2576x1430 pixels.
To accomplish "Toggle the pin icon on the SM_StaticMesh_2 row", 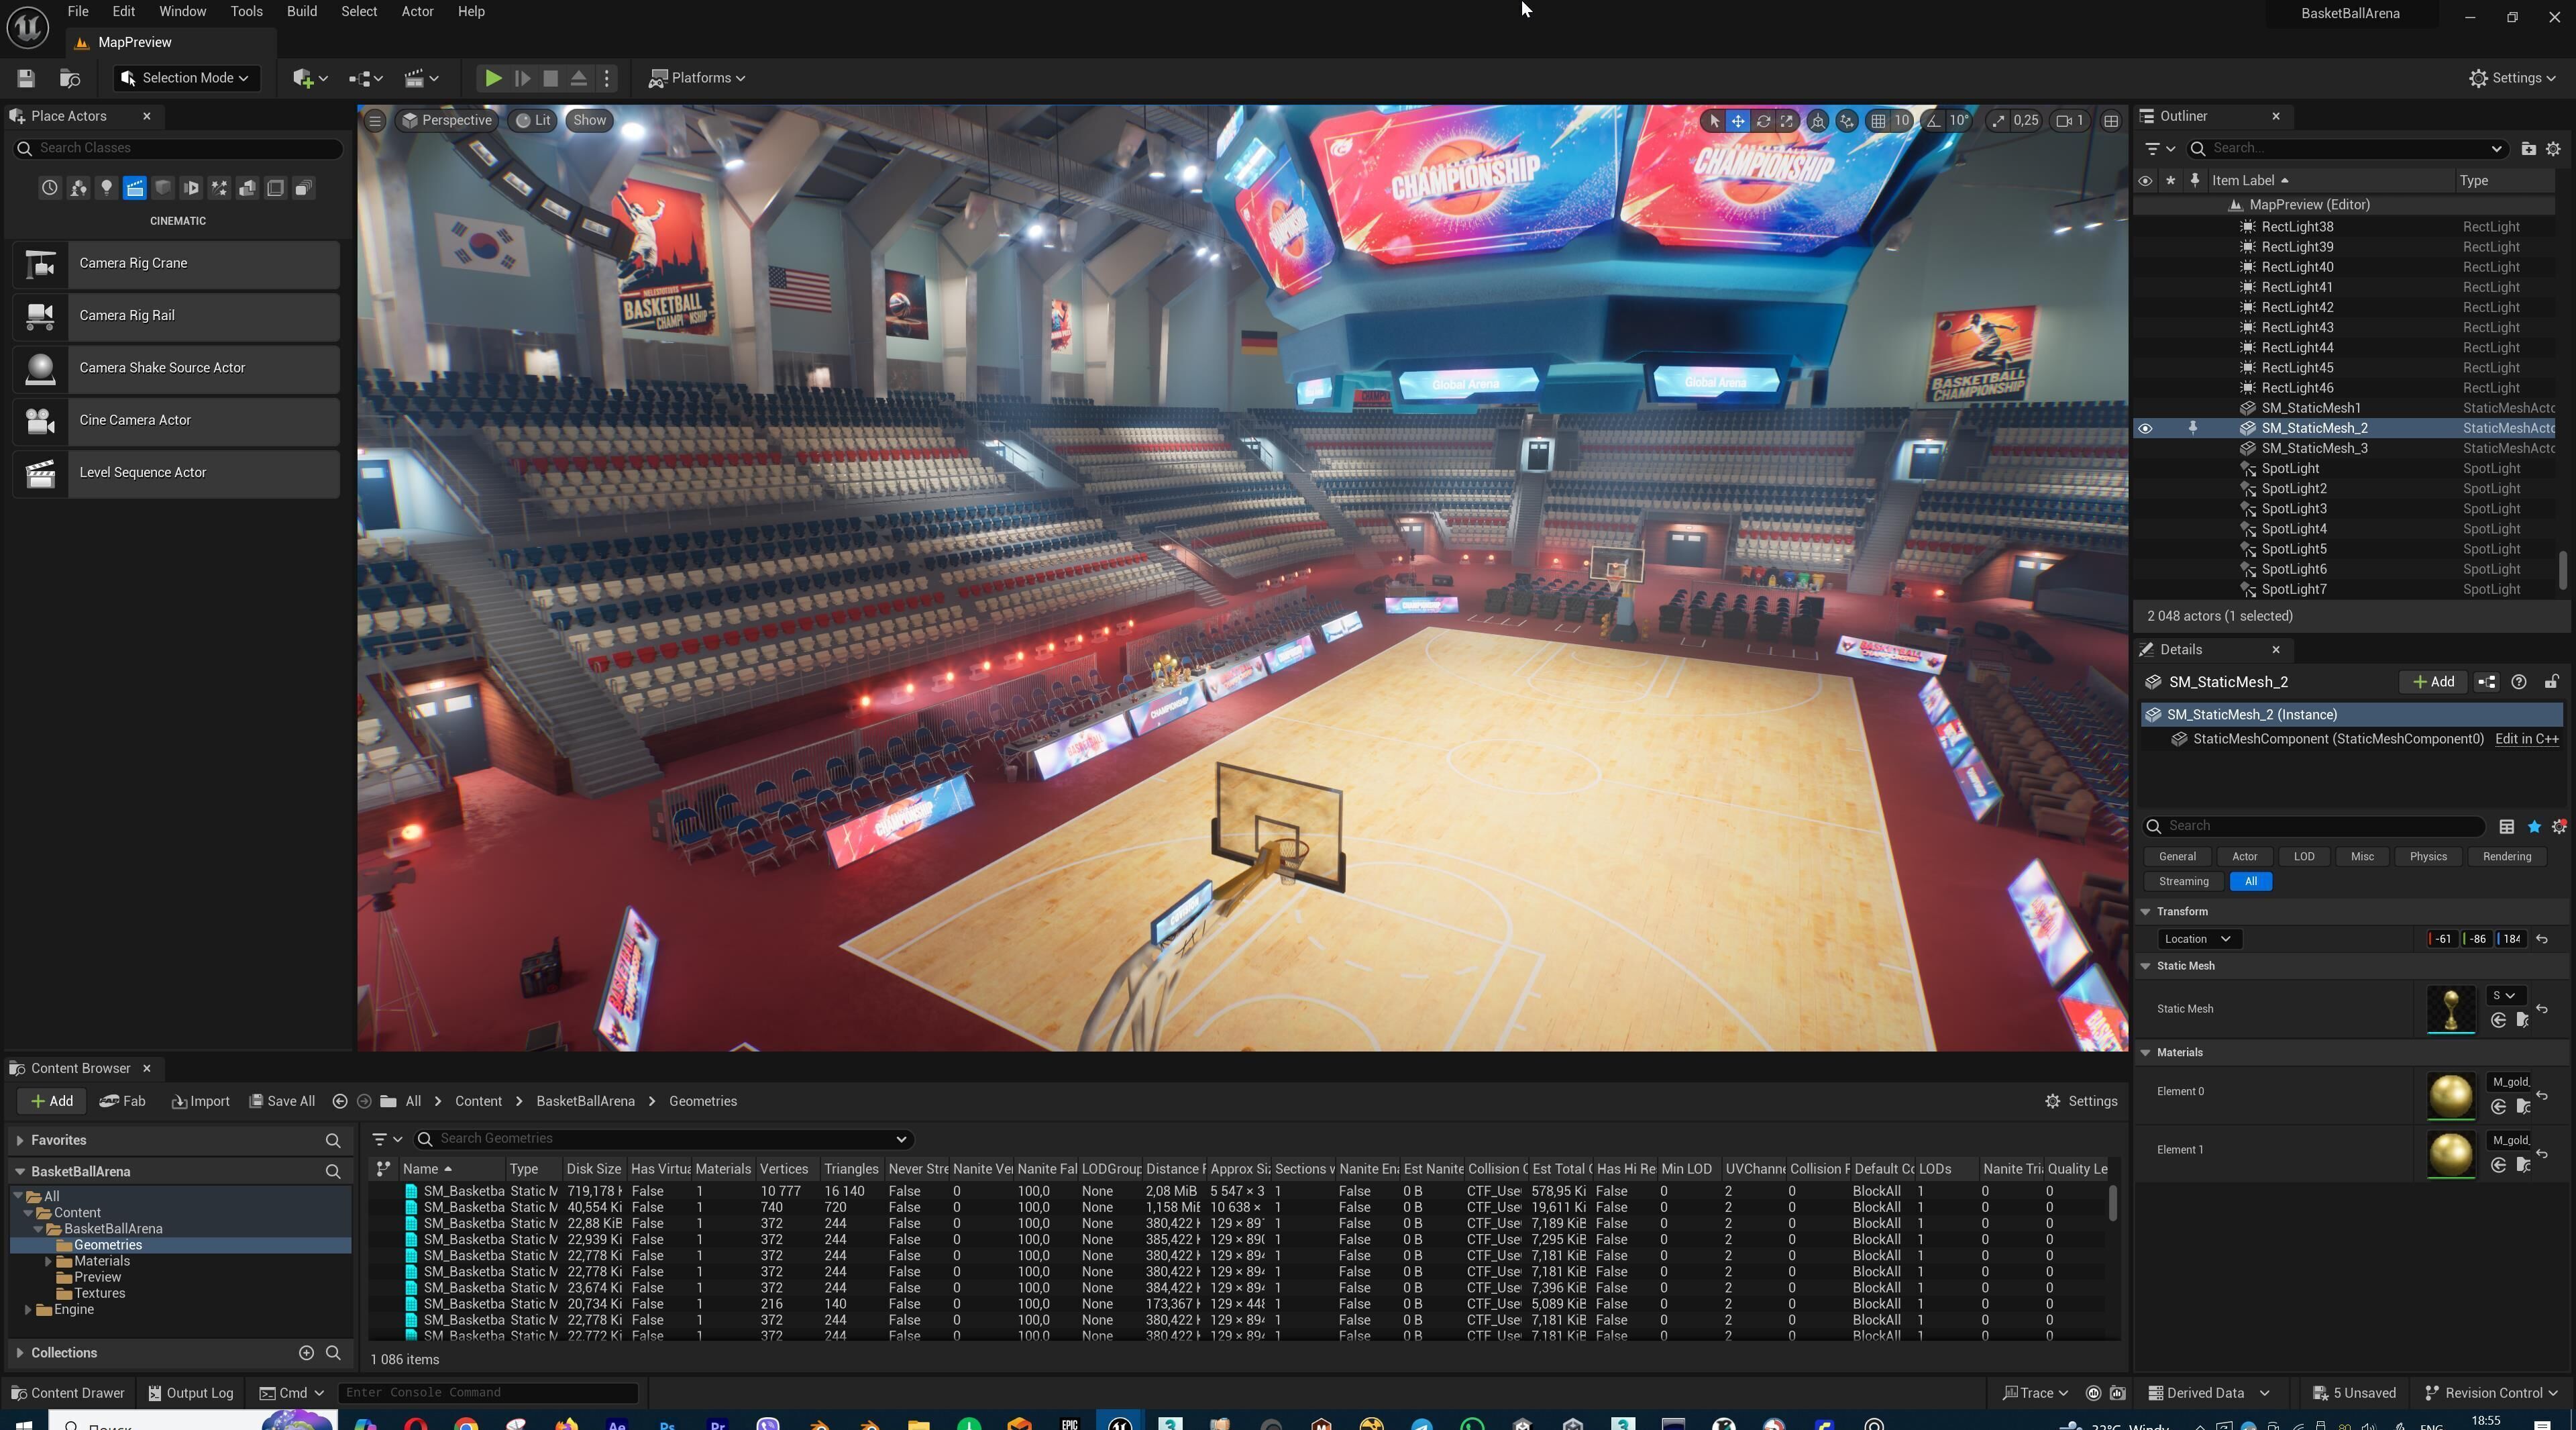I will 2193,428.
